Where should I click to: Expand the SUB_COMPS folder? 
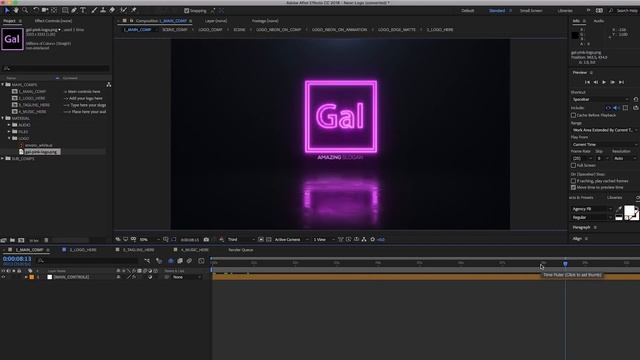pos(3,158)
